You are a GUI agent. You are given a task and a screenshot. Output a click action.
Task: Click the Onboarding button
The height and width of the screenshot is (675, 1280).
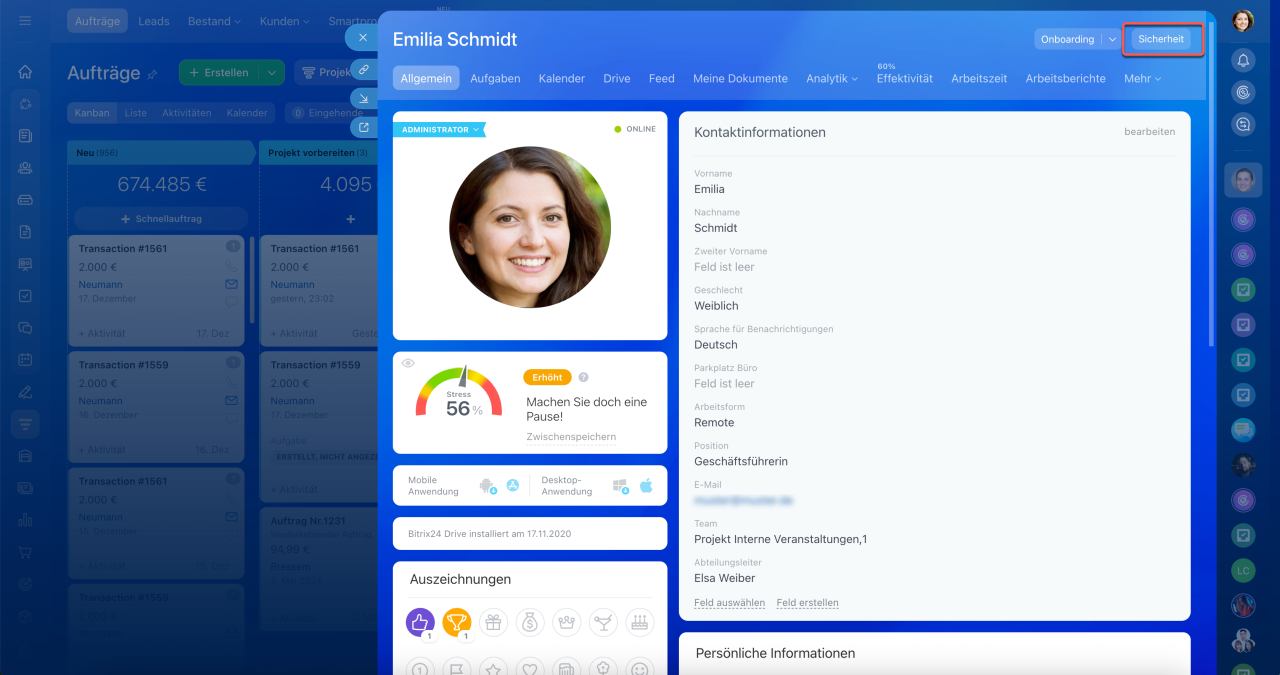tap(1067, 39)
